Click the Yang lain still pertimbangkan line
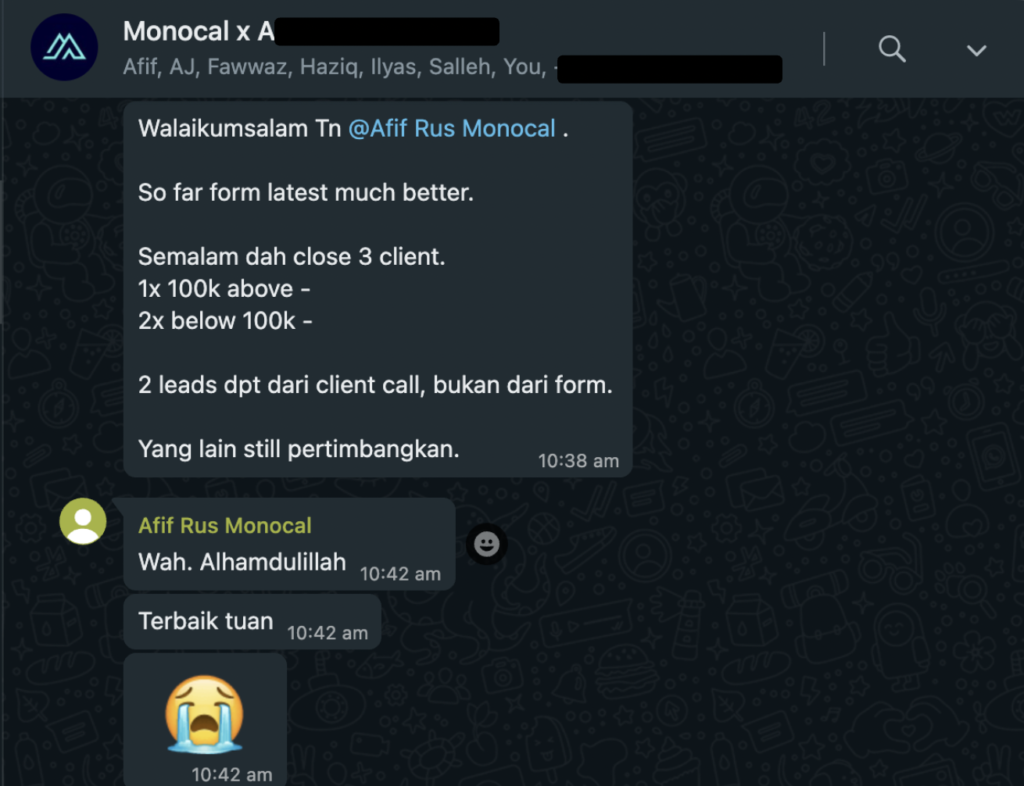 pyautogui.click(x=298, y=449)
